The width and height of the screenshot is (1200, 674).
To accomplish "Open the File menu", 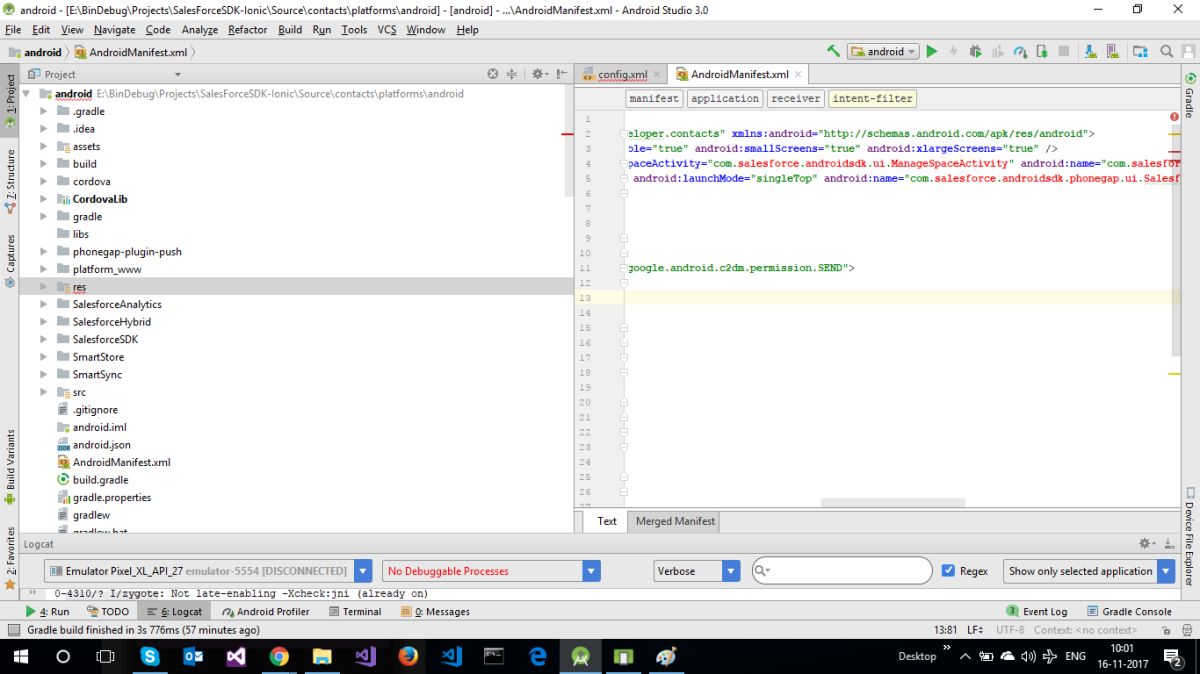I will coord(13,30).
